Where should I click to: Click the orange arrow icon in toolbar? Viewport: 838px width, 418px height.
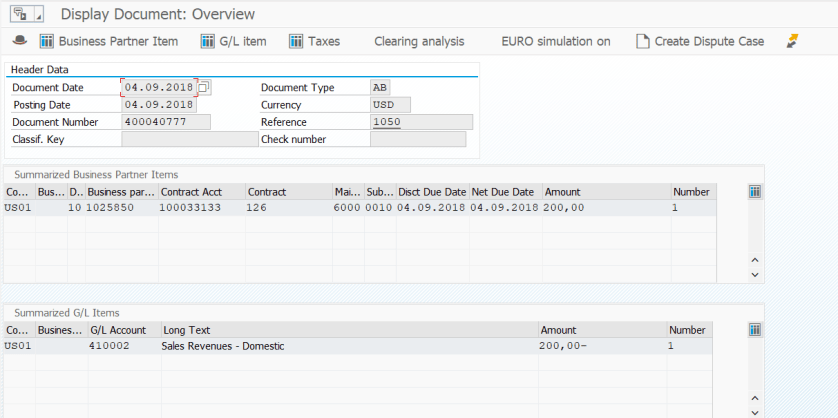(x=793, y=41)
